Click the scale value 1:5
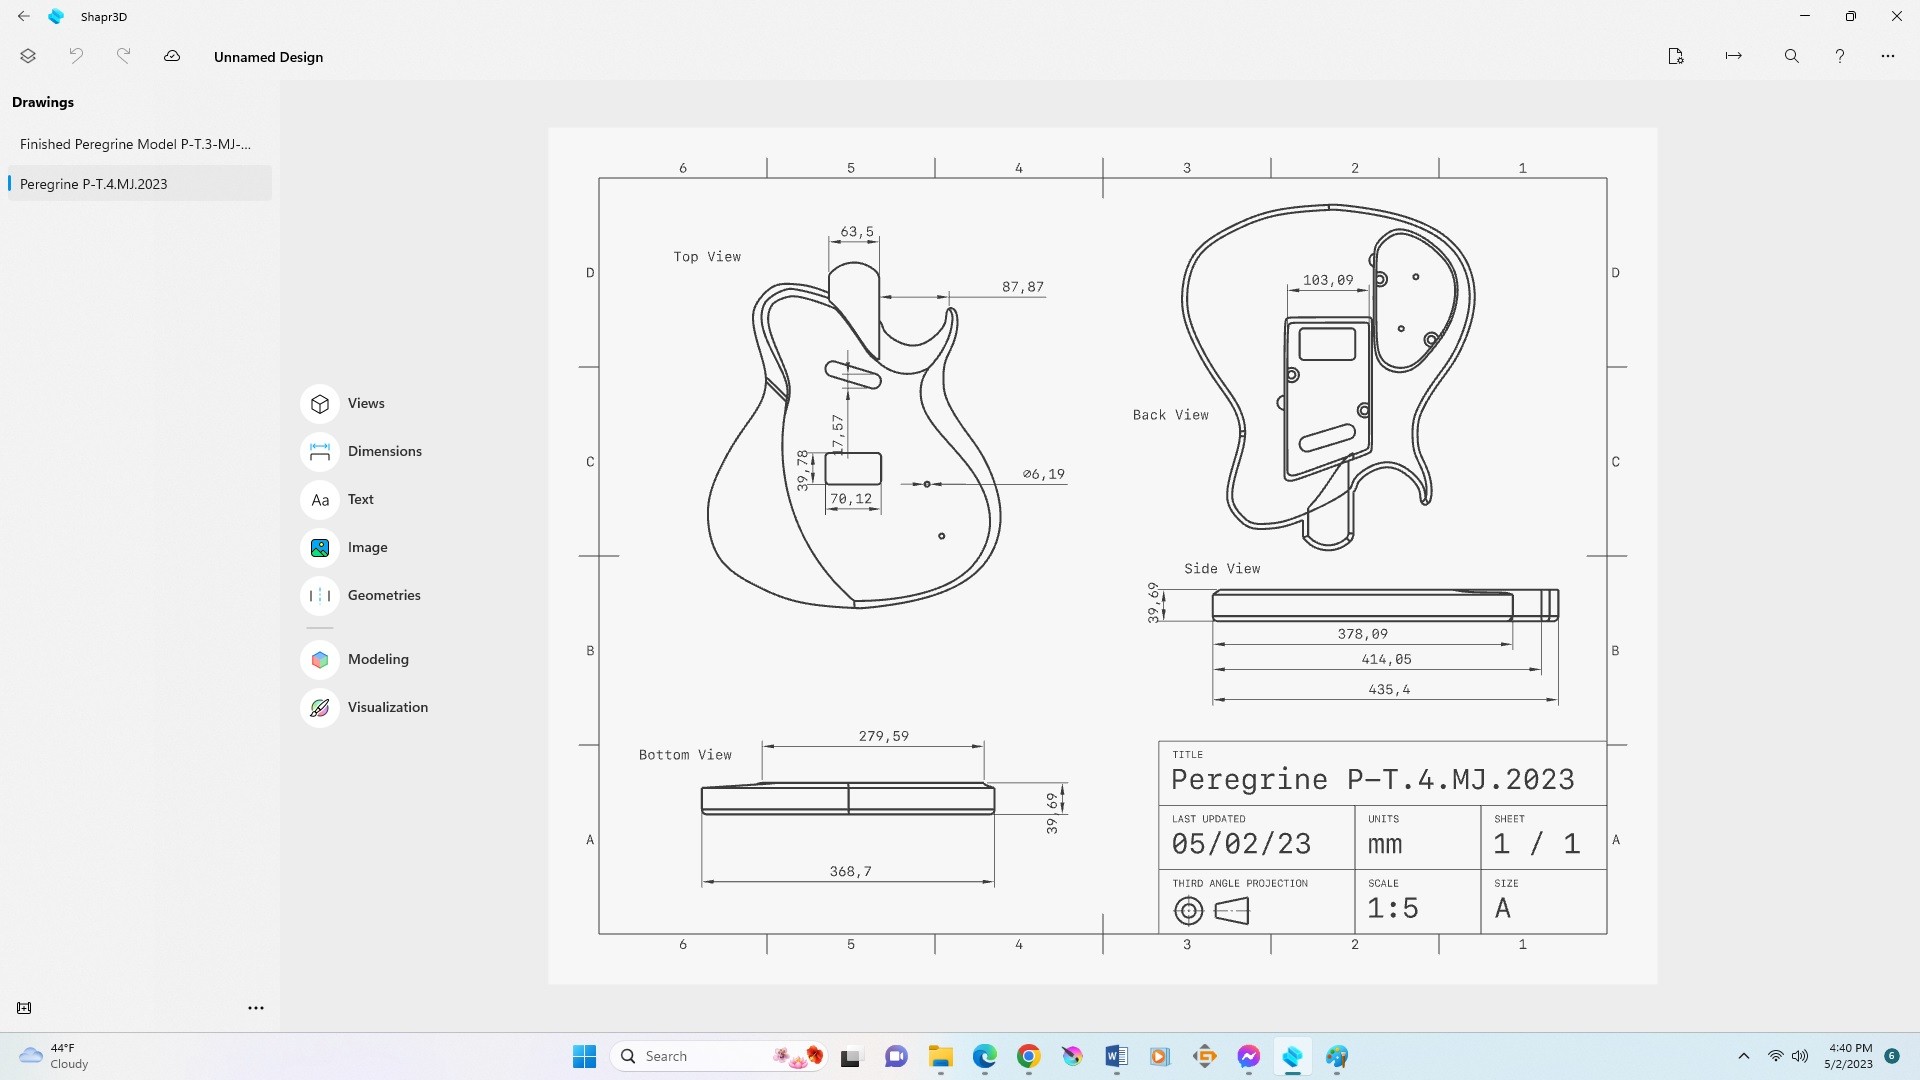The width and height of the screenshot is (1920, 1080). 1393,908
